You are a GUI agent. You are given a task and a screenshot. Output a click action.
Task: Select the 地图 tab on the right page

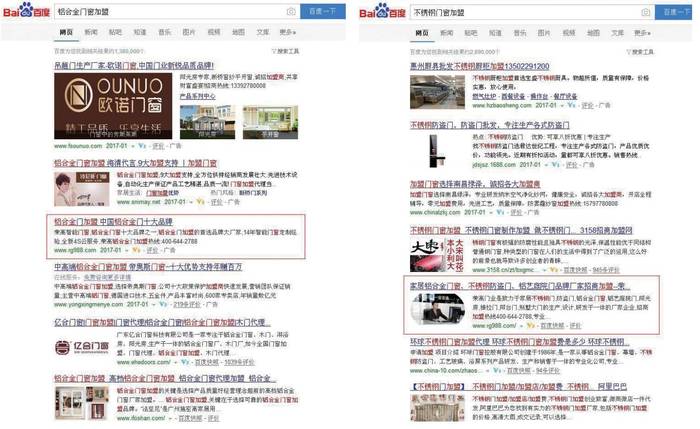coord(593,33)
